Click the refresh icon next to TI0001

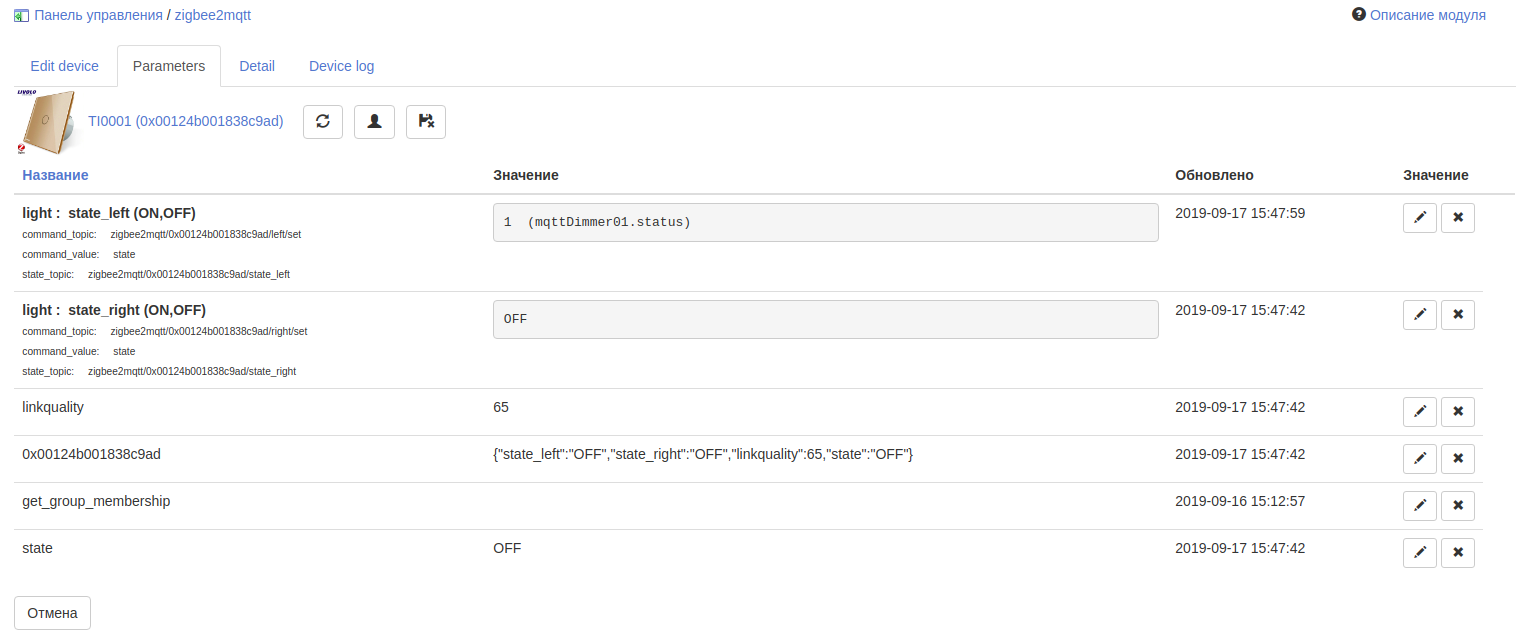point(323,121)
